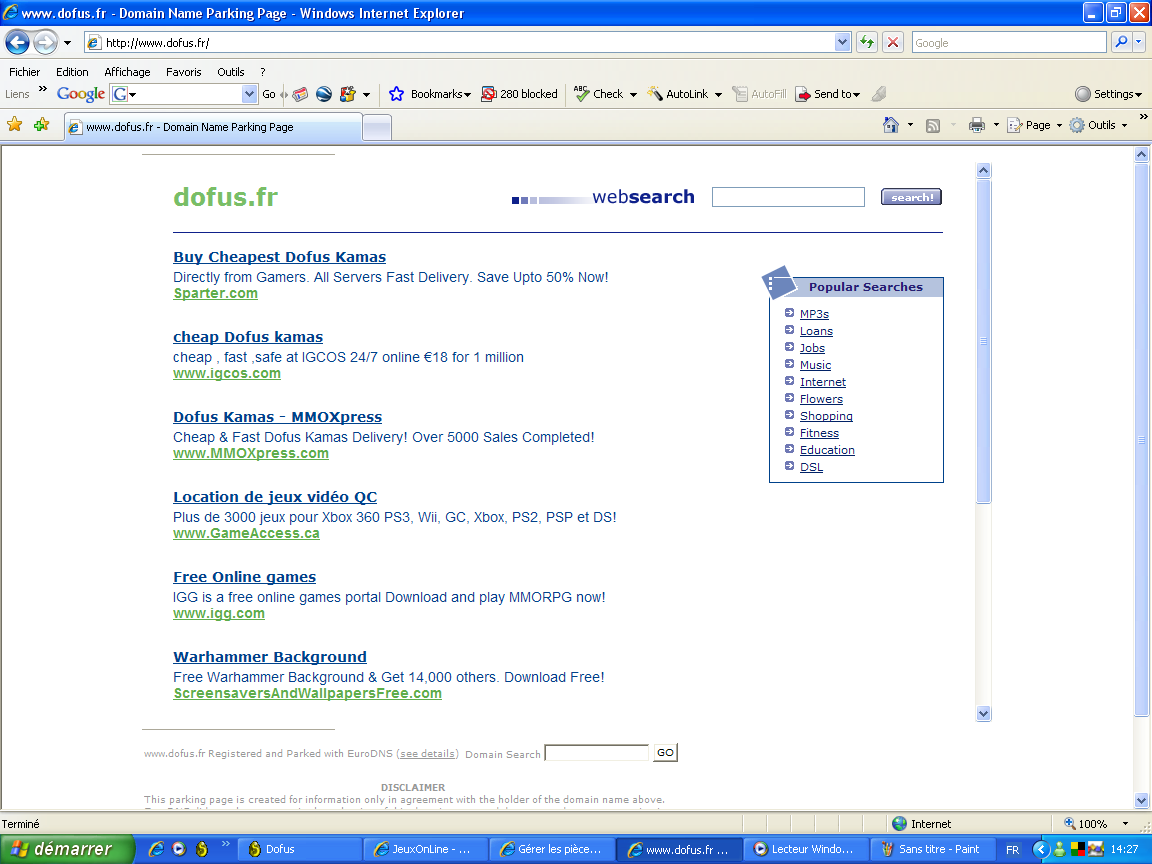The height and width of the screenshot is (864, 1152).
Task: Open dropdown arrow next to Check
Action: coord(633,95)
